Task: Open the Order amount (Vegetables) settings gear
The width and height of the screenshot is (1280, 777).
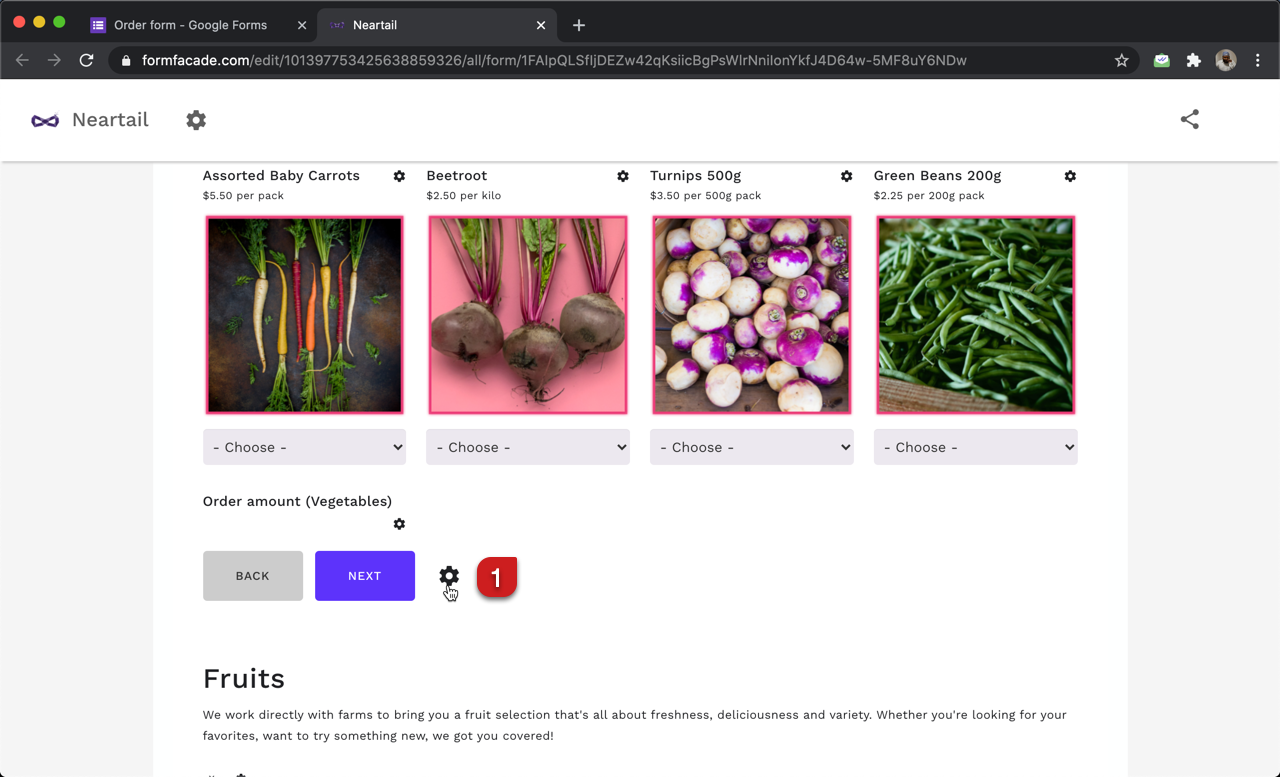Action: 399,524
